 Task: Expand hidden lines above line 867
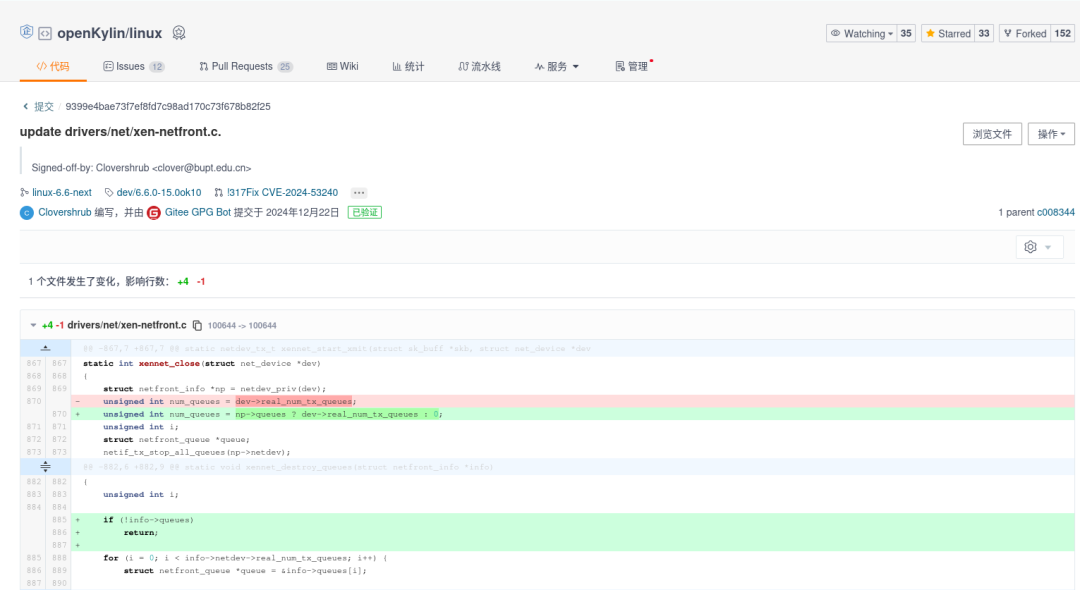45,348
